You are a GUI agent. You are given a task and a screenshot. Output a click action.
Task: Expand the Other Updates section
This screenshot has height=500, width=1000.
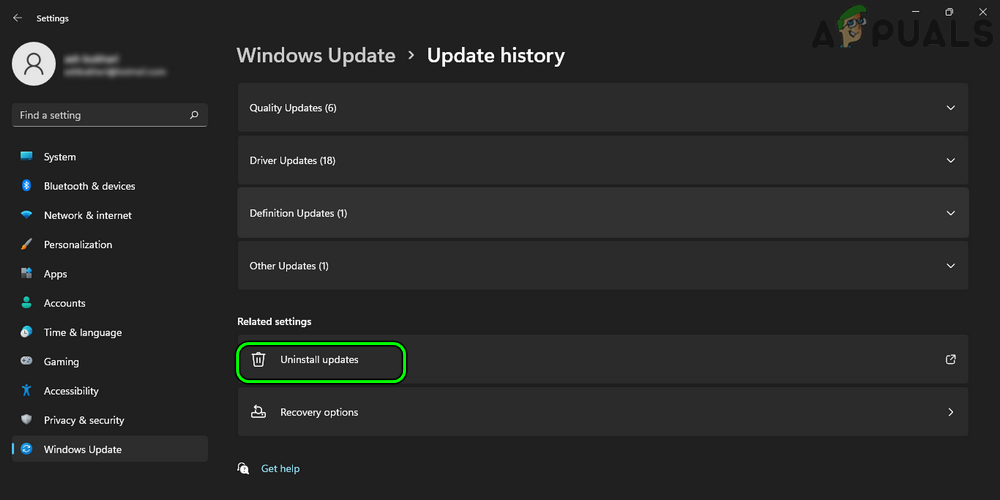(x=950, y=266)
